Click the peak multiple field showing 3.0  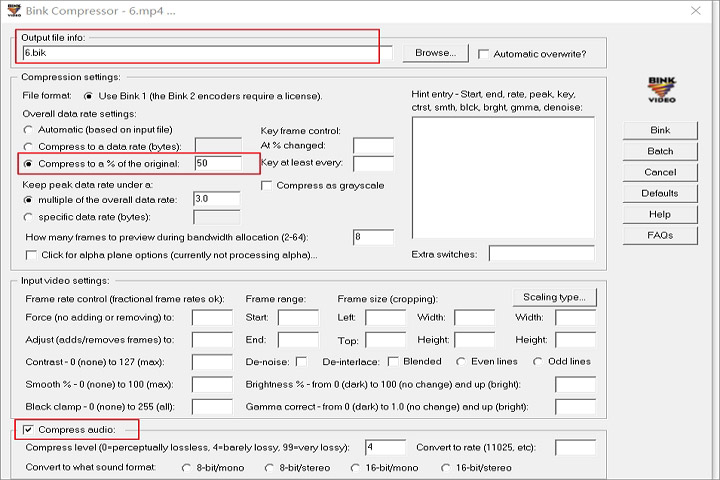coord(217,199)
